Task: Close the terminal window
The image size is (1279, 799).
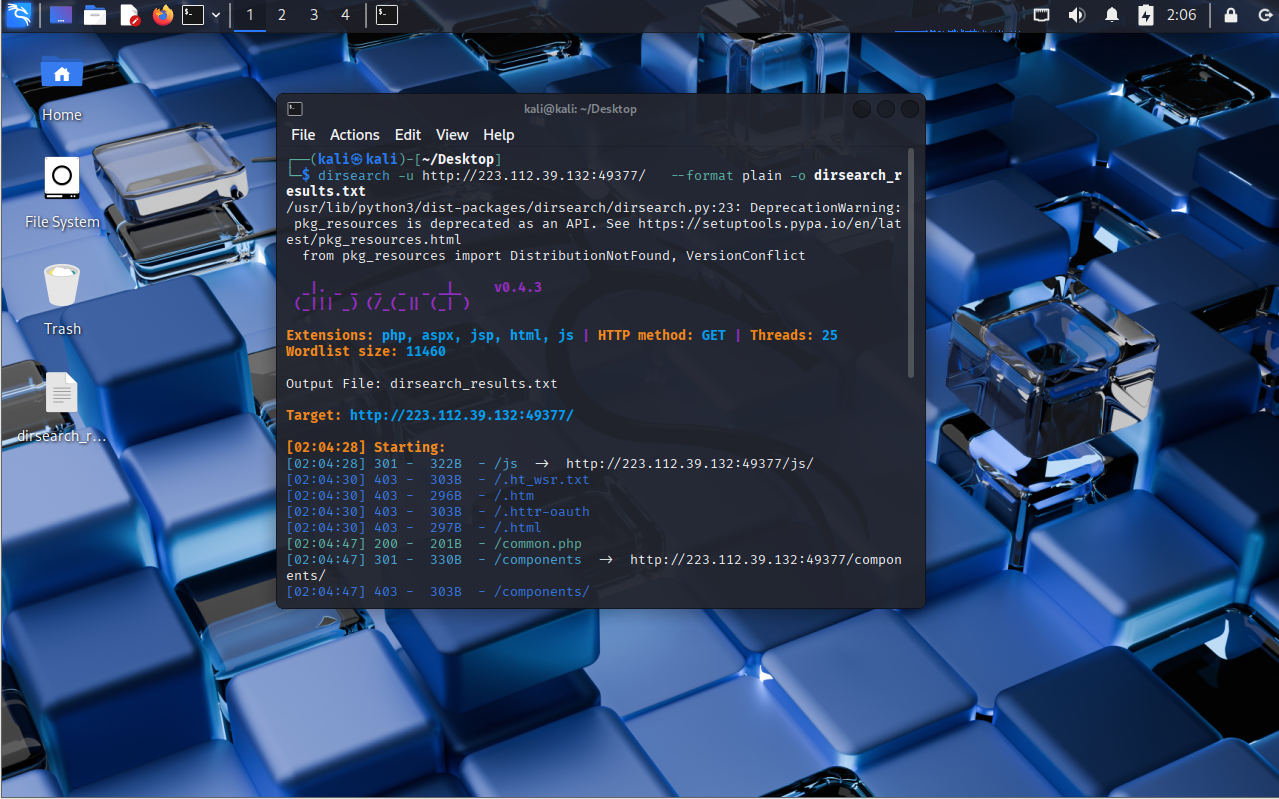Action: coord(910,109)
